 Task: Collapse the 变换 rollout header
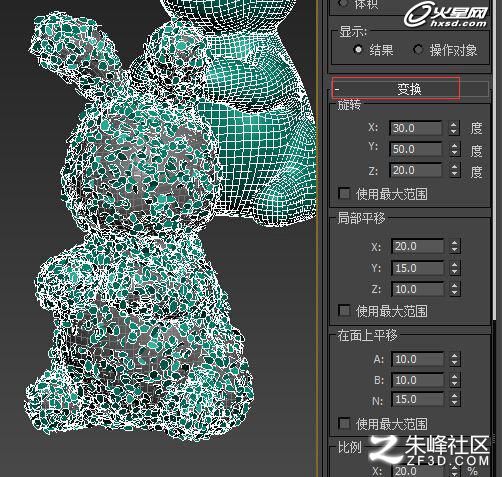pos(410,89)
